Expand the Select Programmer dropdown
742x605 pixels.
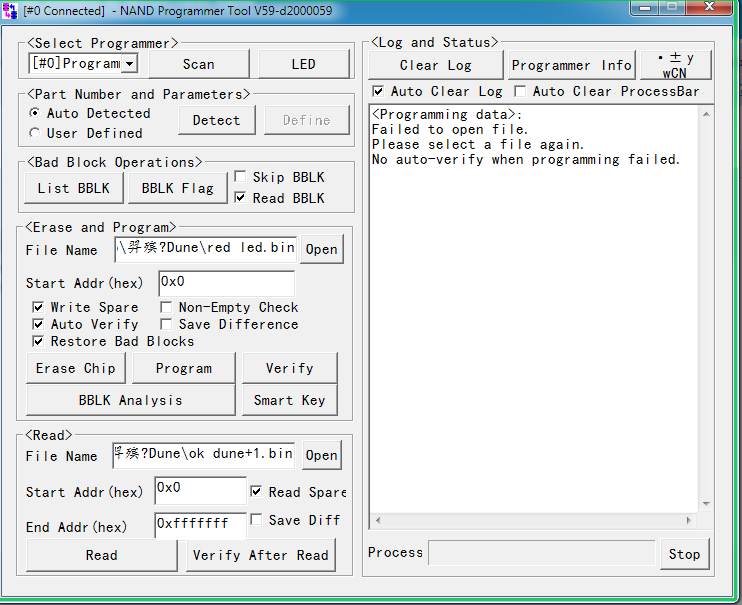click(x=130, y=64)
